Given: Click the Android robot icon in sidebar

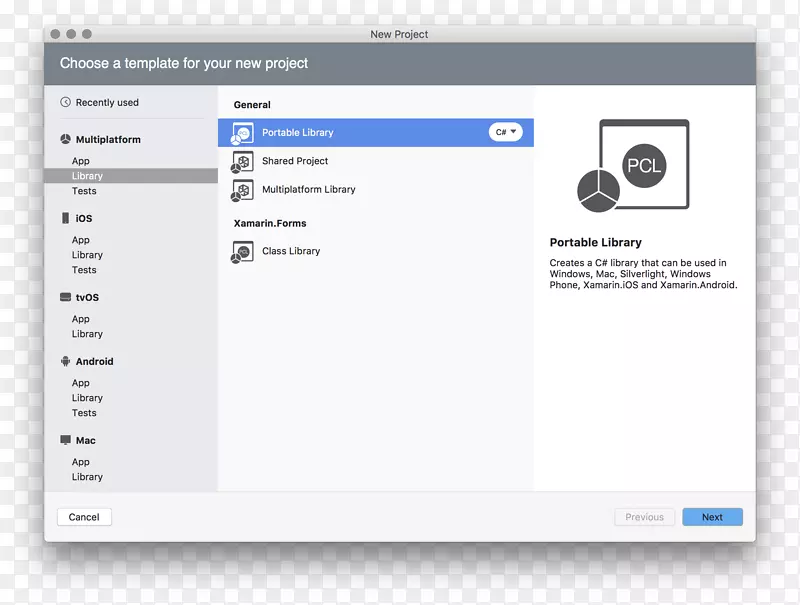Looking at the screenshot, I should pyautogui.click(x=64, y=361).
